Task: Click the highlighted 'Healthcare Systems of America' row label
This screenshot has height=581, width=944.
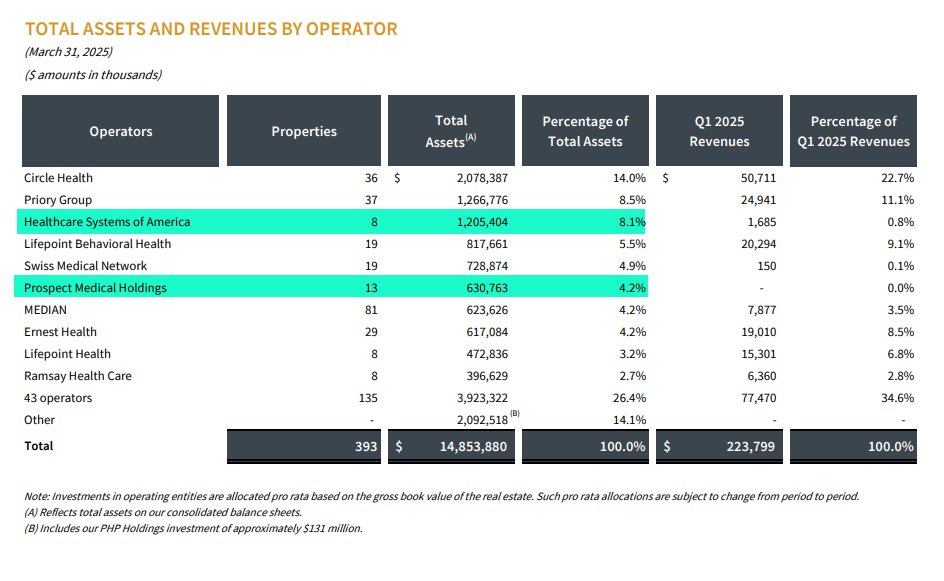Action: tap(107, 222)
